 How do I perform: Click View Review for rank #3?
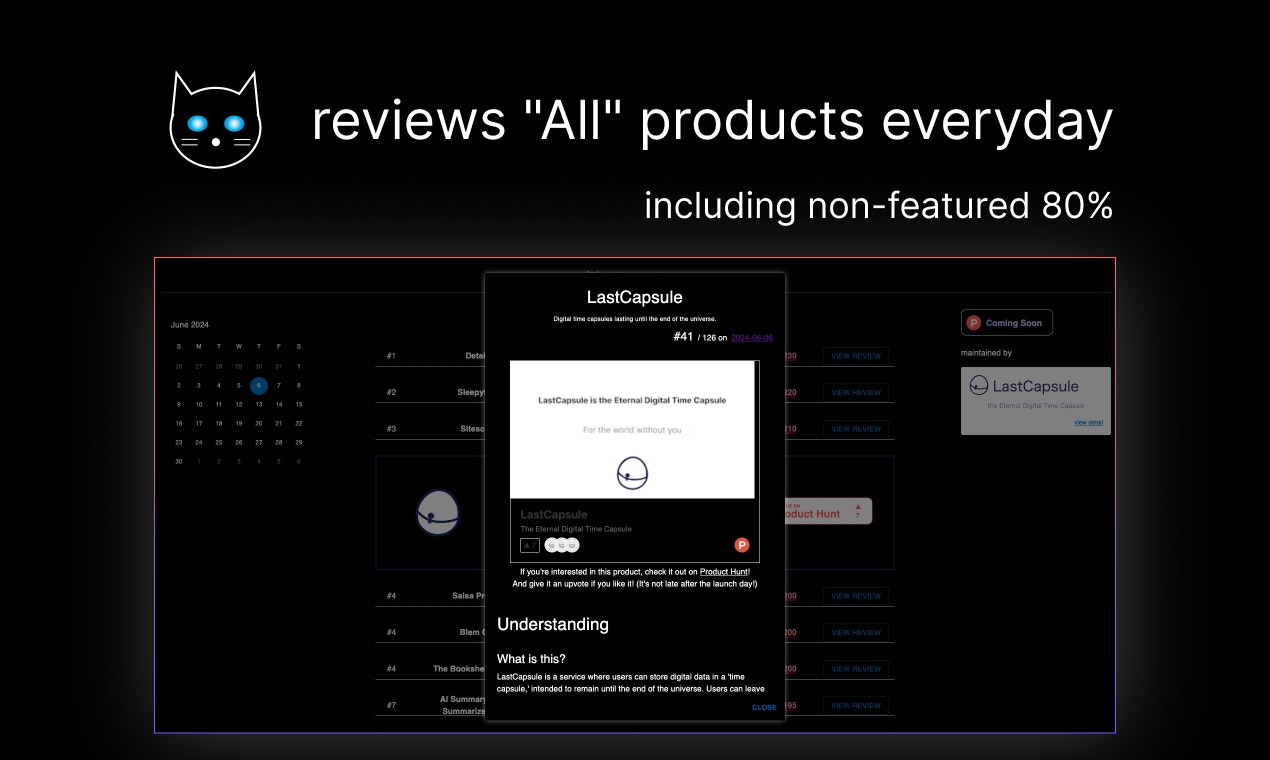[856, 429]
